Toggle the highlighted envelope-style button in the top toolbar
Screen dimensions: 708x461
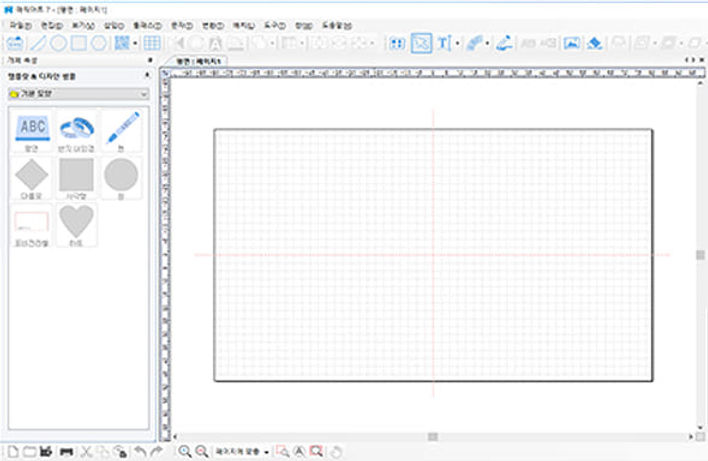coord(421,43)
